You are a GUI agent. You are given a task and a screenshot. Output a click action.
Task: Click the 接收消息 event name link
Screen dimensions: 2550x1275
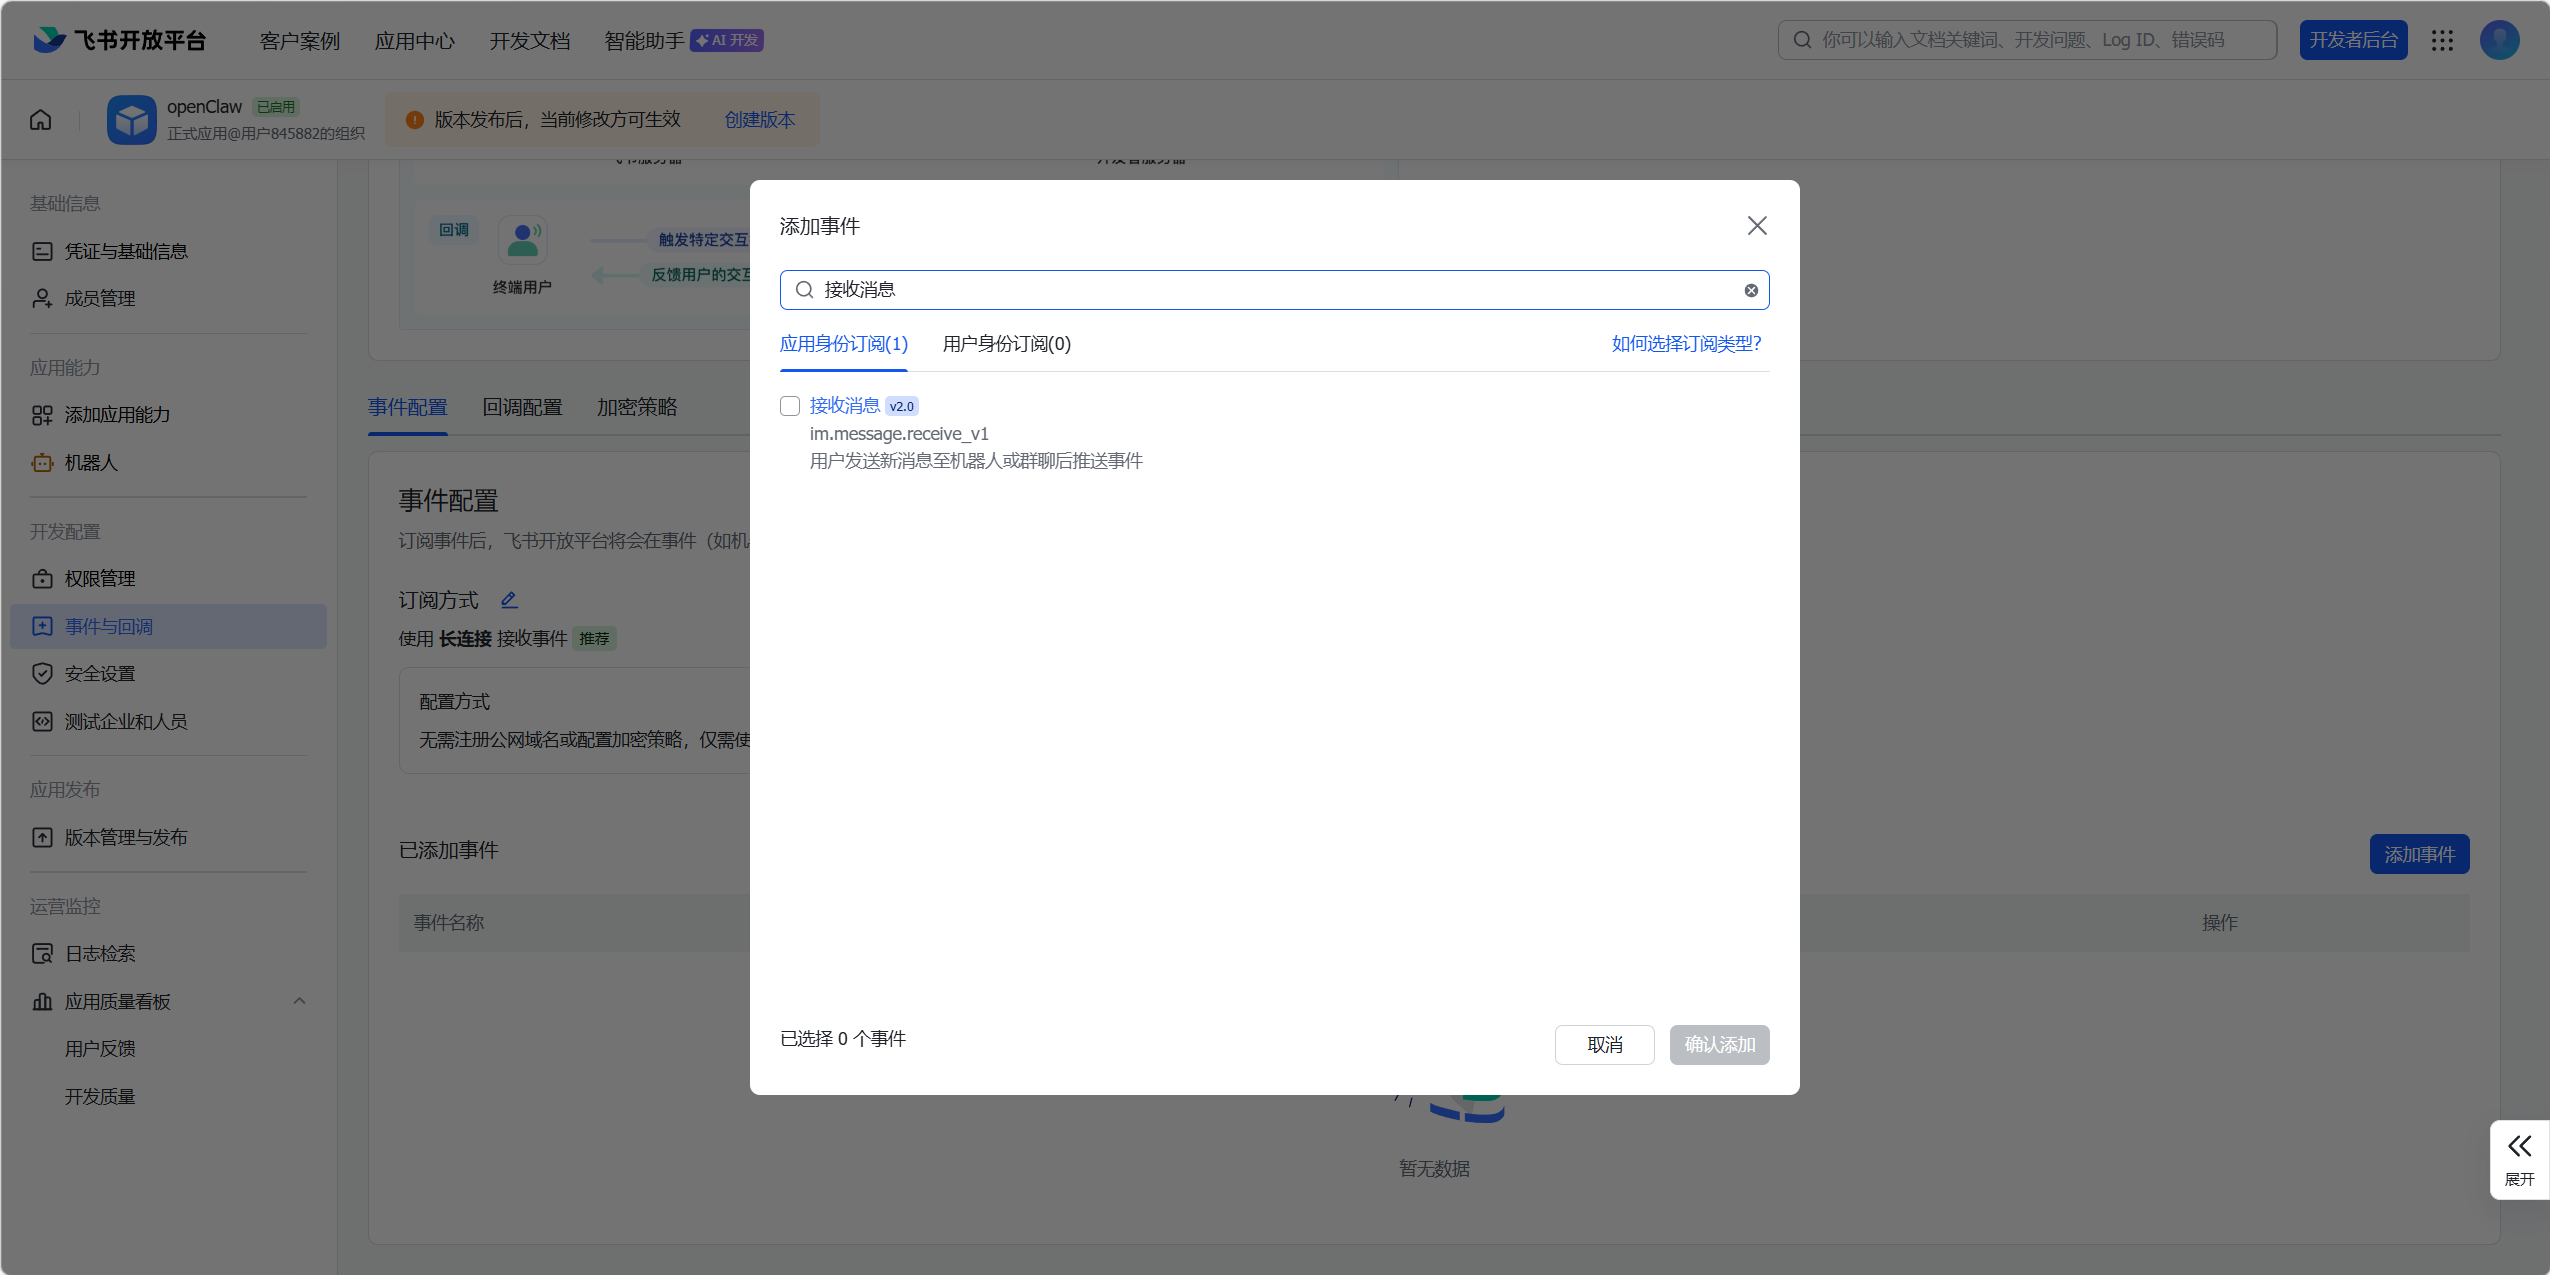[844, 405]
